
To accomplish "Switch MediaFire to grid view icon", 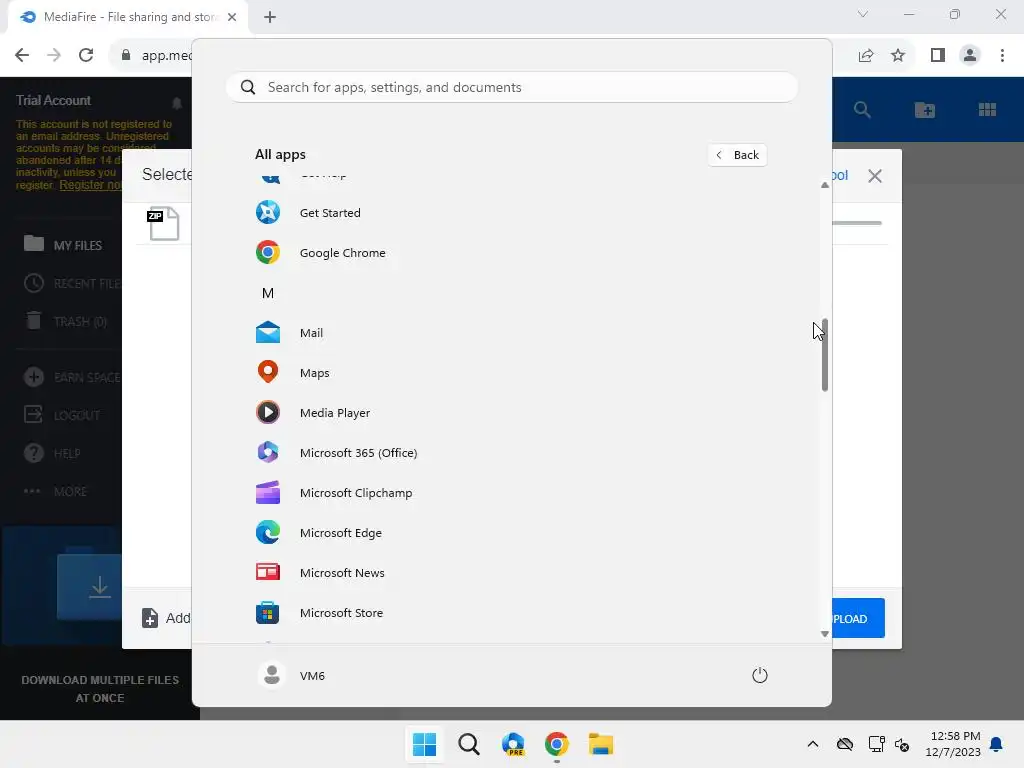I will pyautogui.click(x=987, y=110).
